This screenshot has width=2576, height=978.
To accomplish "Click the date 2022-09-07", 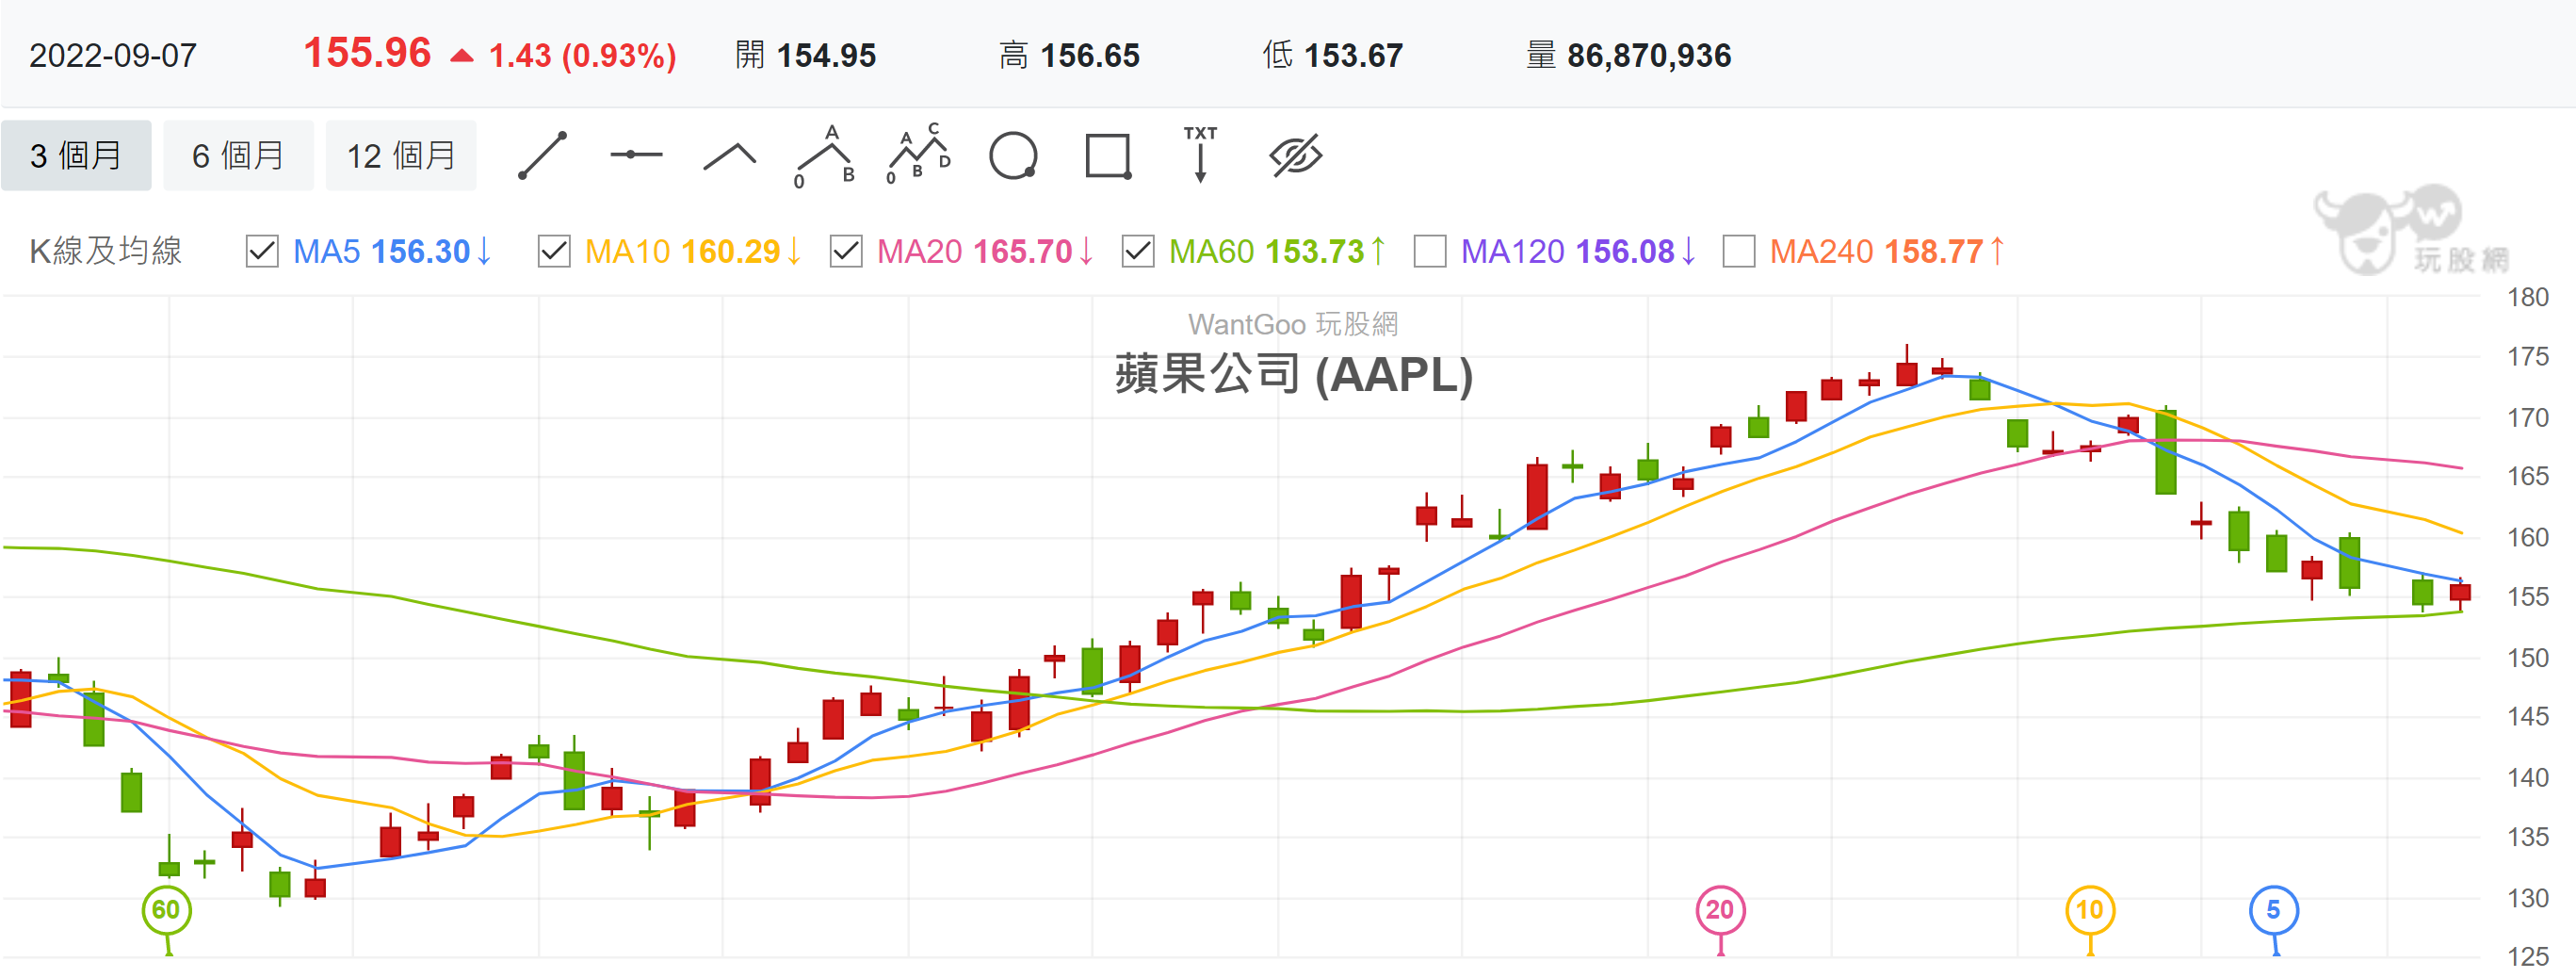I will click(x=113, y=55).
